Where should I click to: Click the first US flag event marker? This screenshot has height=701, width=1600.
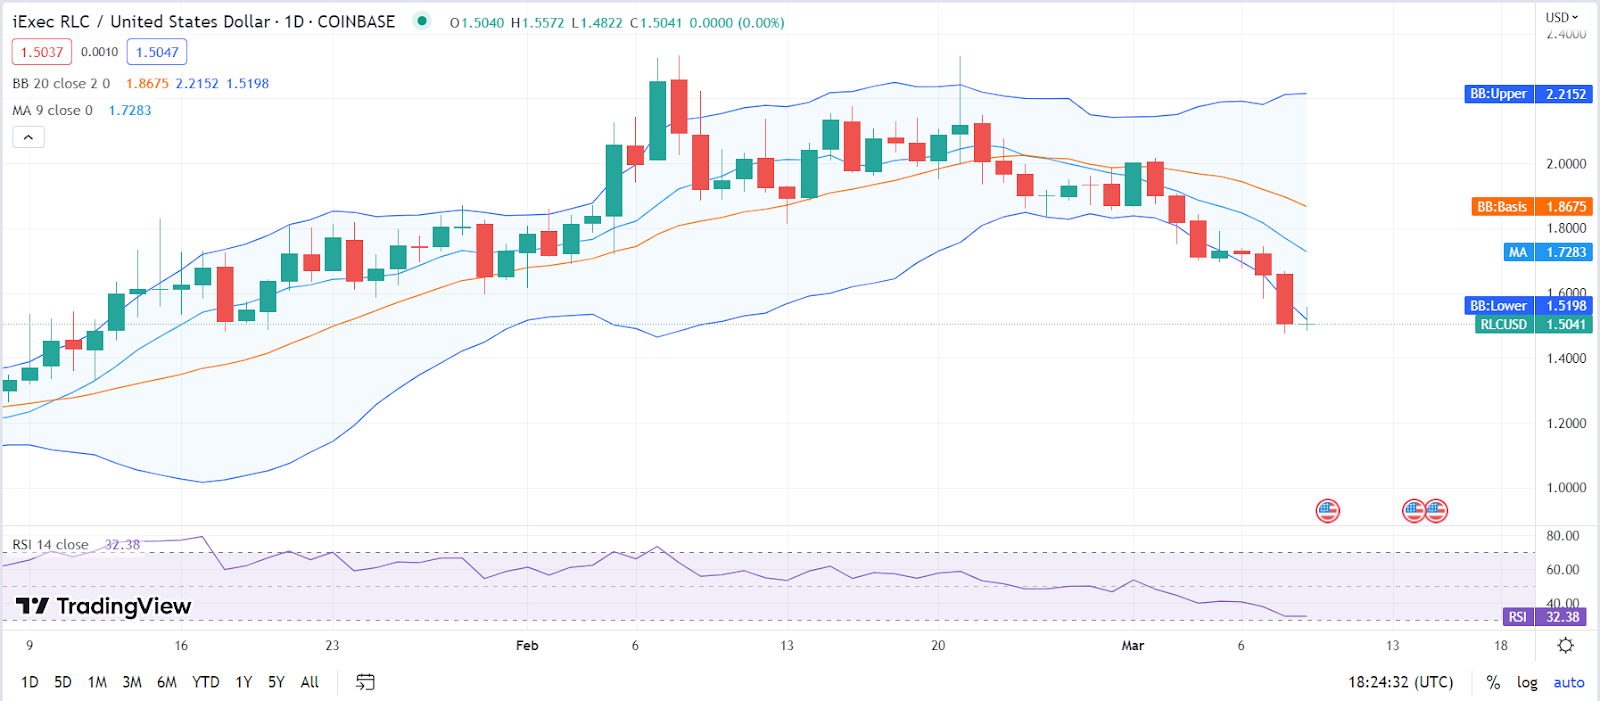click(x=1327, y=511)
